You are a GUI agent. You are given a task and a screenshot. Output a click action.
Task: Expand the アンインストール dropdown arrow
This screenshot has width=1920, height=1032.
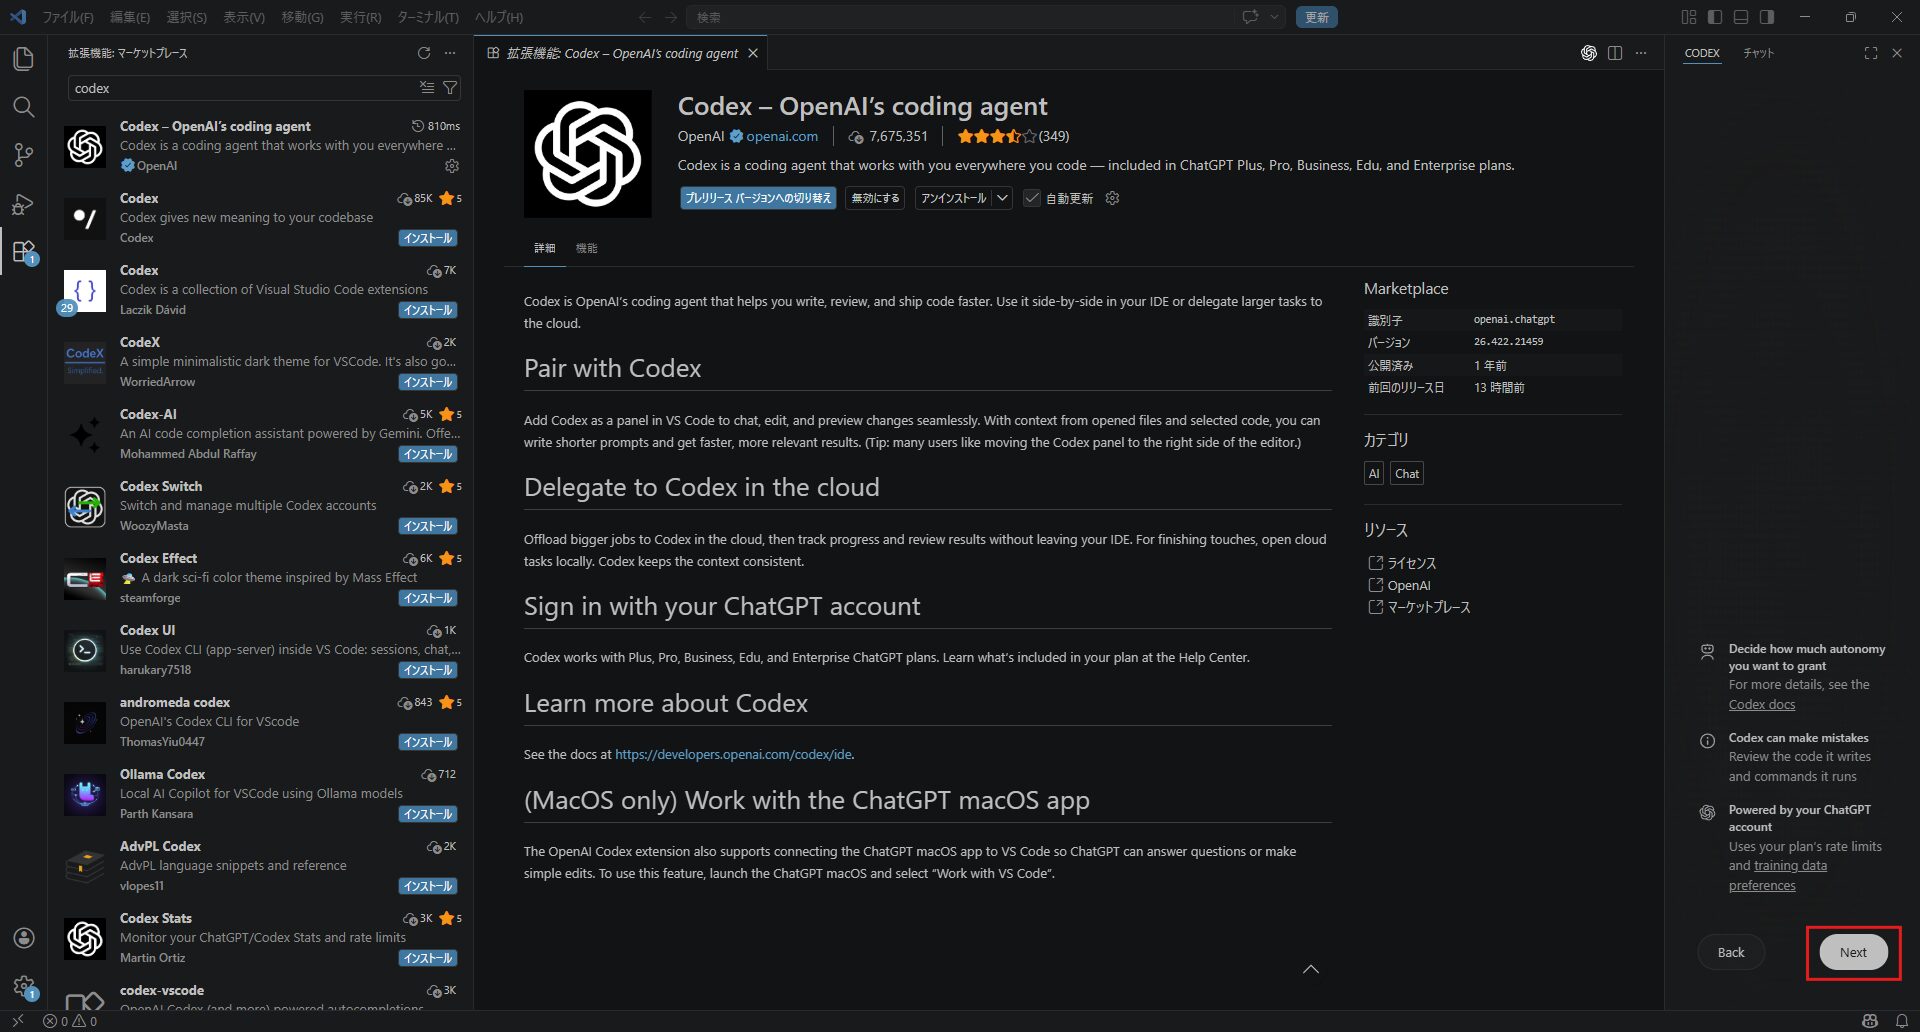click(1002, 198)
